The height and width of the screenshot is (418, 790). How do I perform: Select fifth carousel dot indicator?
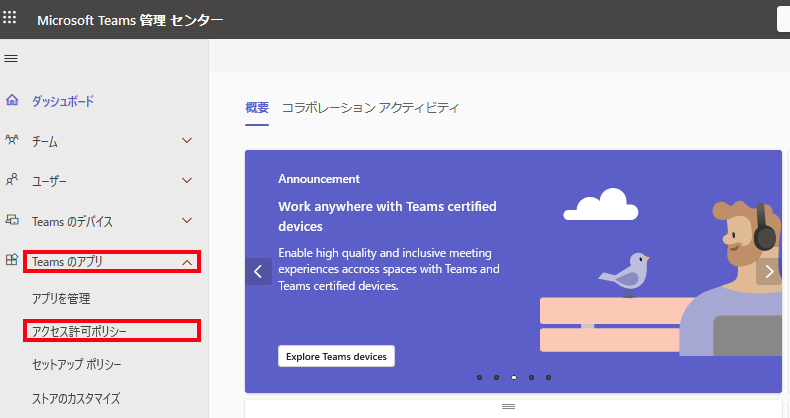pos(549,377)
